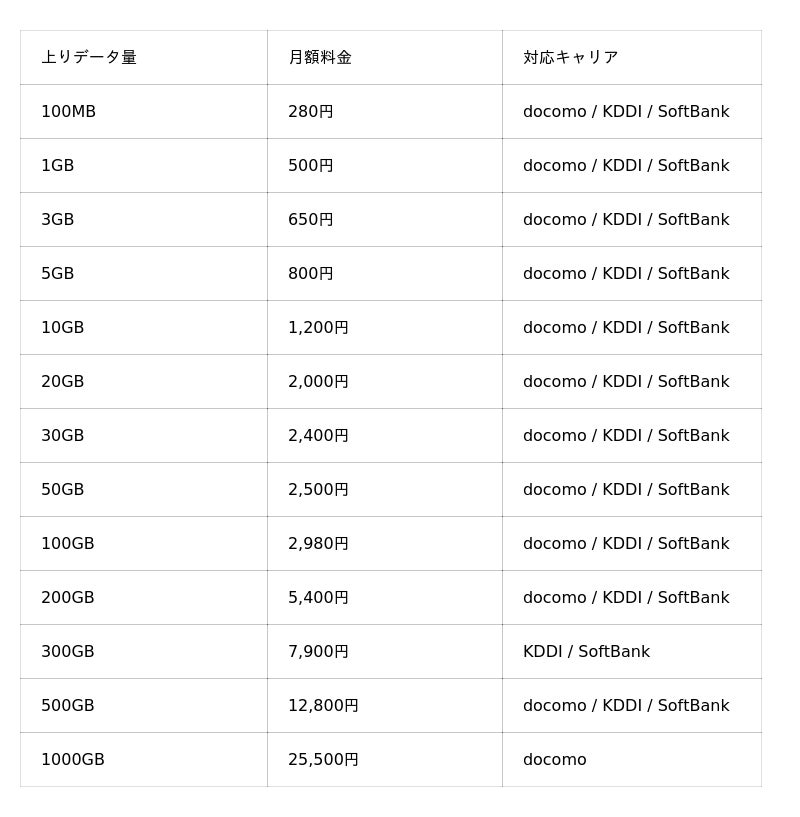The image size is (800, 817).
Task: Select the 1GB data plan cell
Action: 144,166
